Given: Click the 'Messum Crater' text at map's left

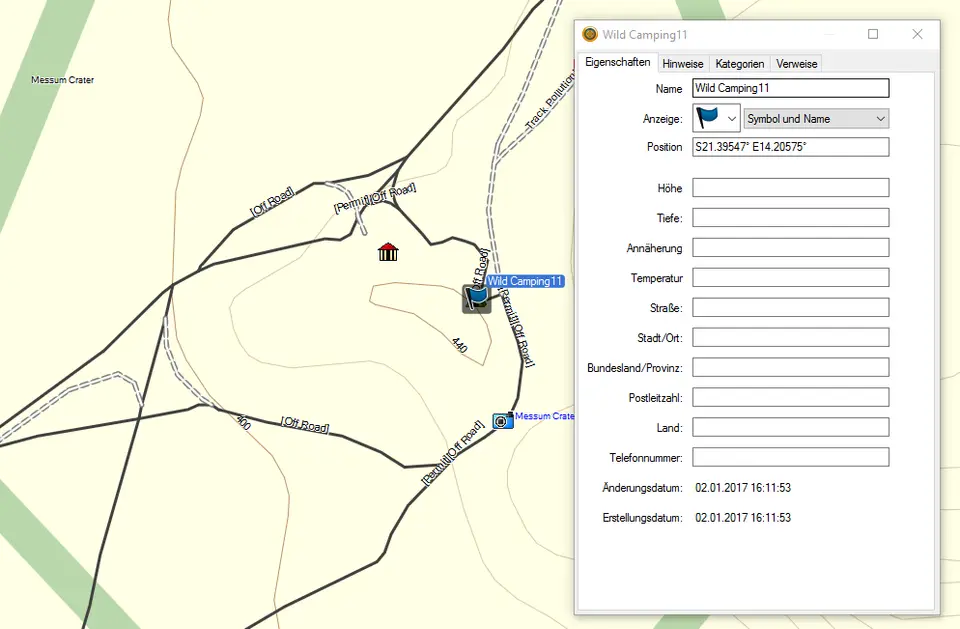Looking at the screenshot, I should (x=62, y=80).
